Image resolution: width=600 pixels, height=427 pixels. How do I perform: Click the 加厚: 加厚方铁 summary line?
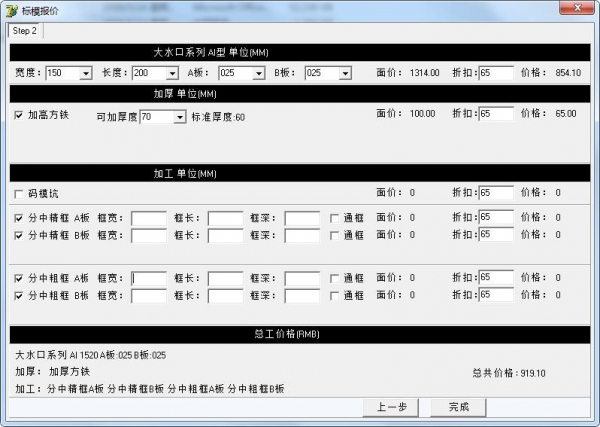(x=53, y=372)
